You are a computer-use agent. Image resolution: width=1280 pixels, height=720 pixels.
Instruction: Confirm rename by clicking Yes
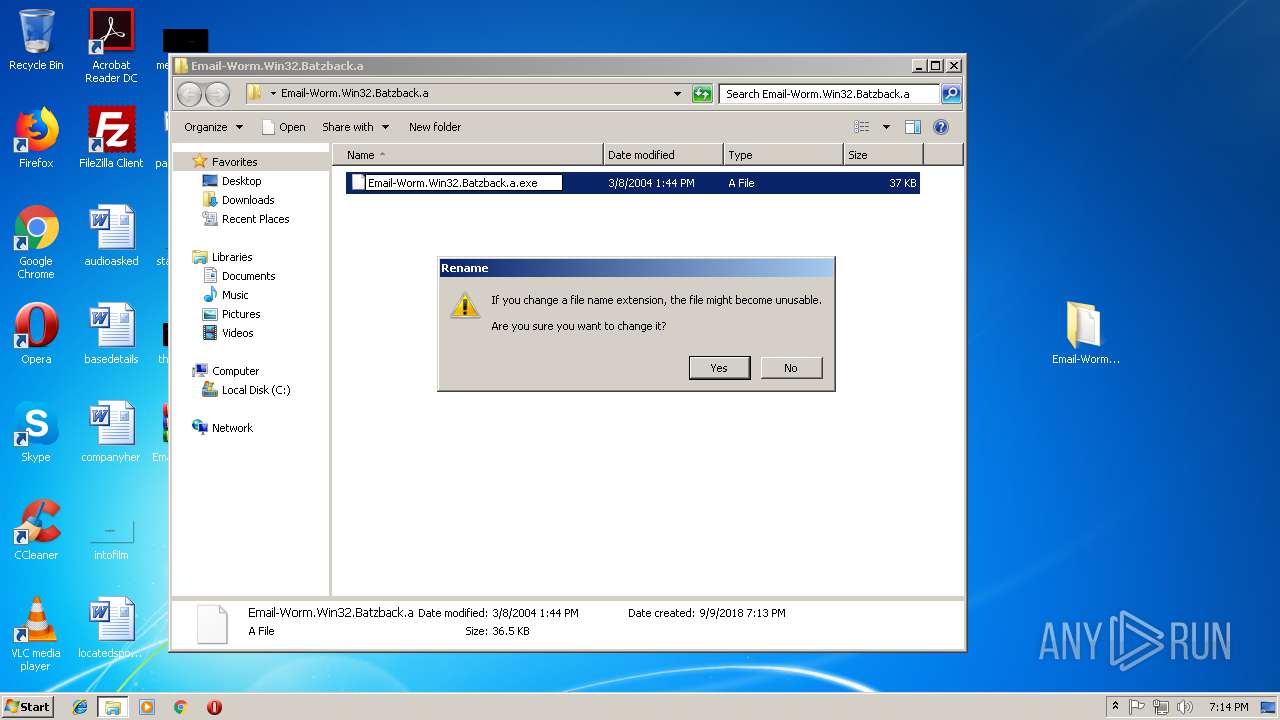[x=719, y=368]
